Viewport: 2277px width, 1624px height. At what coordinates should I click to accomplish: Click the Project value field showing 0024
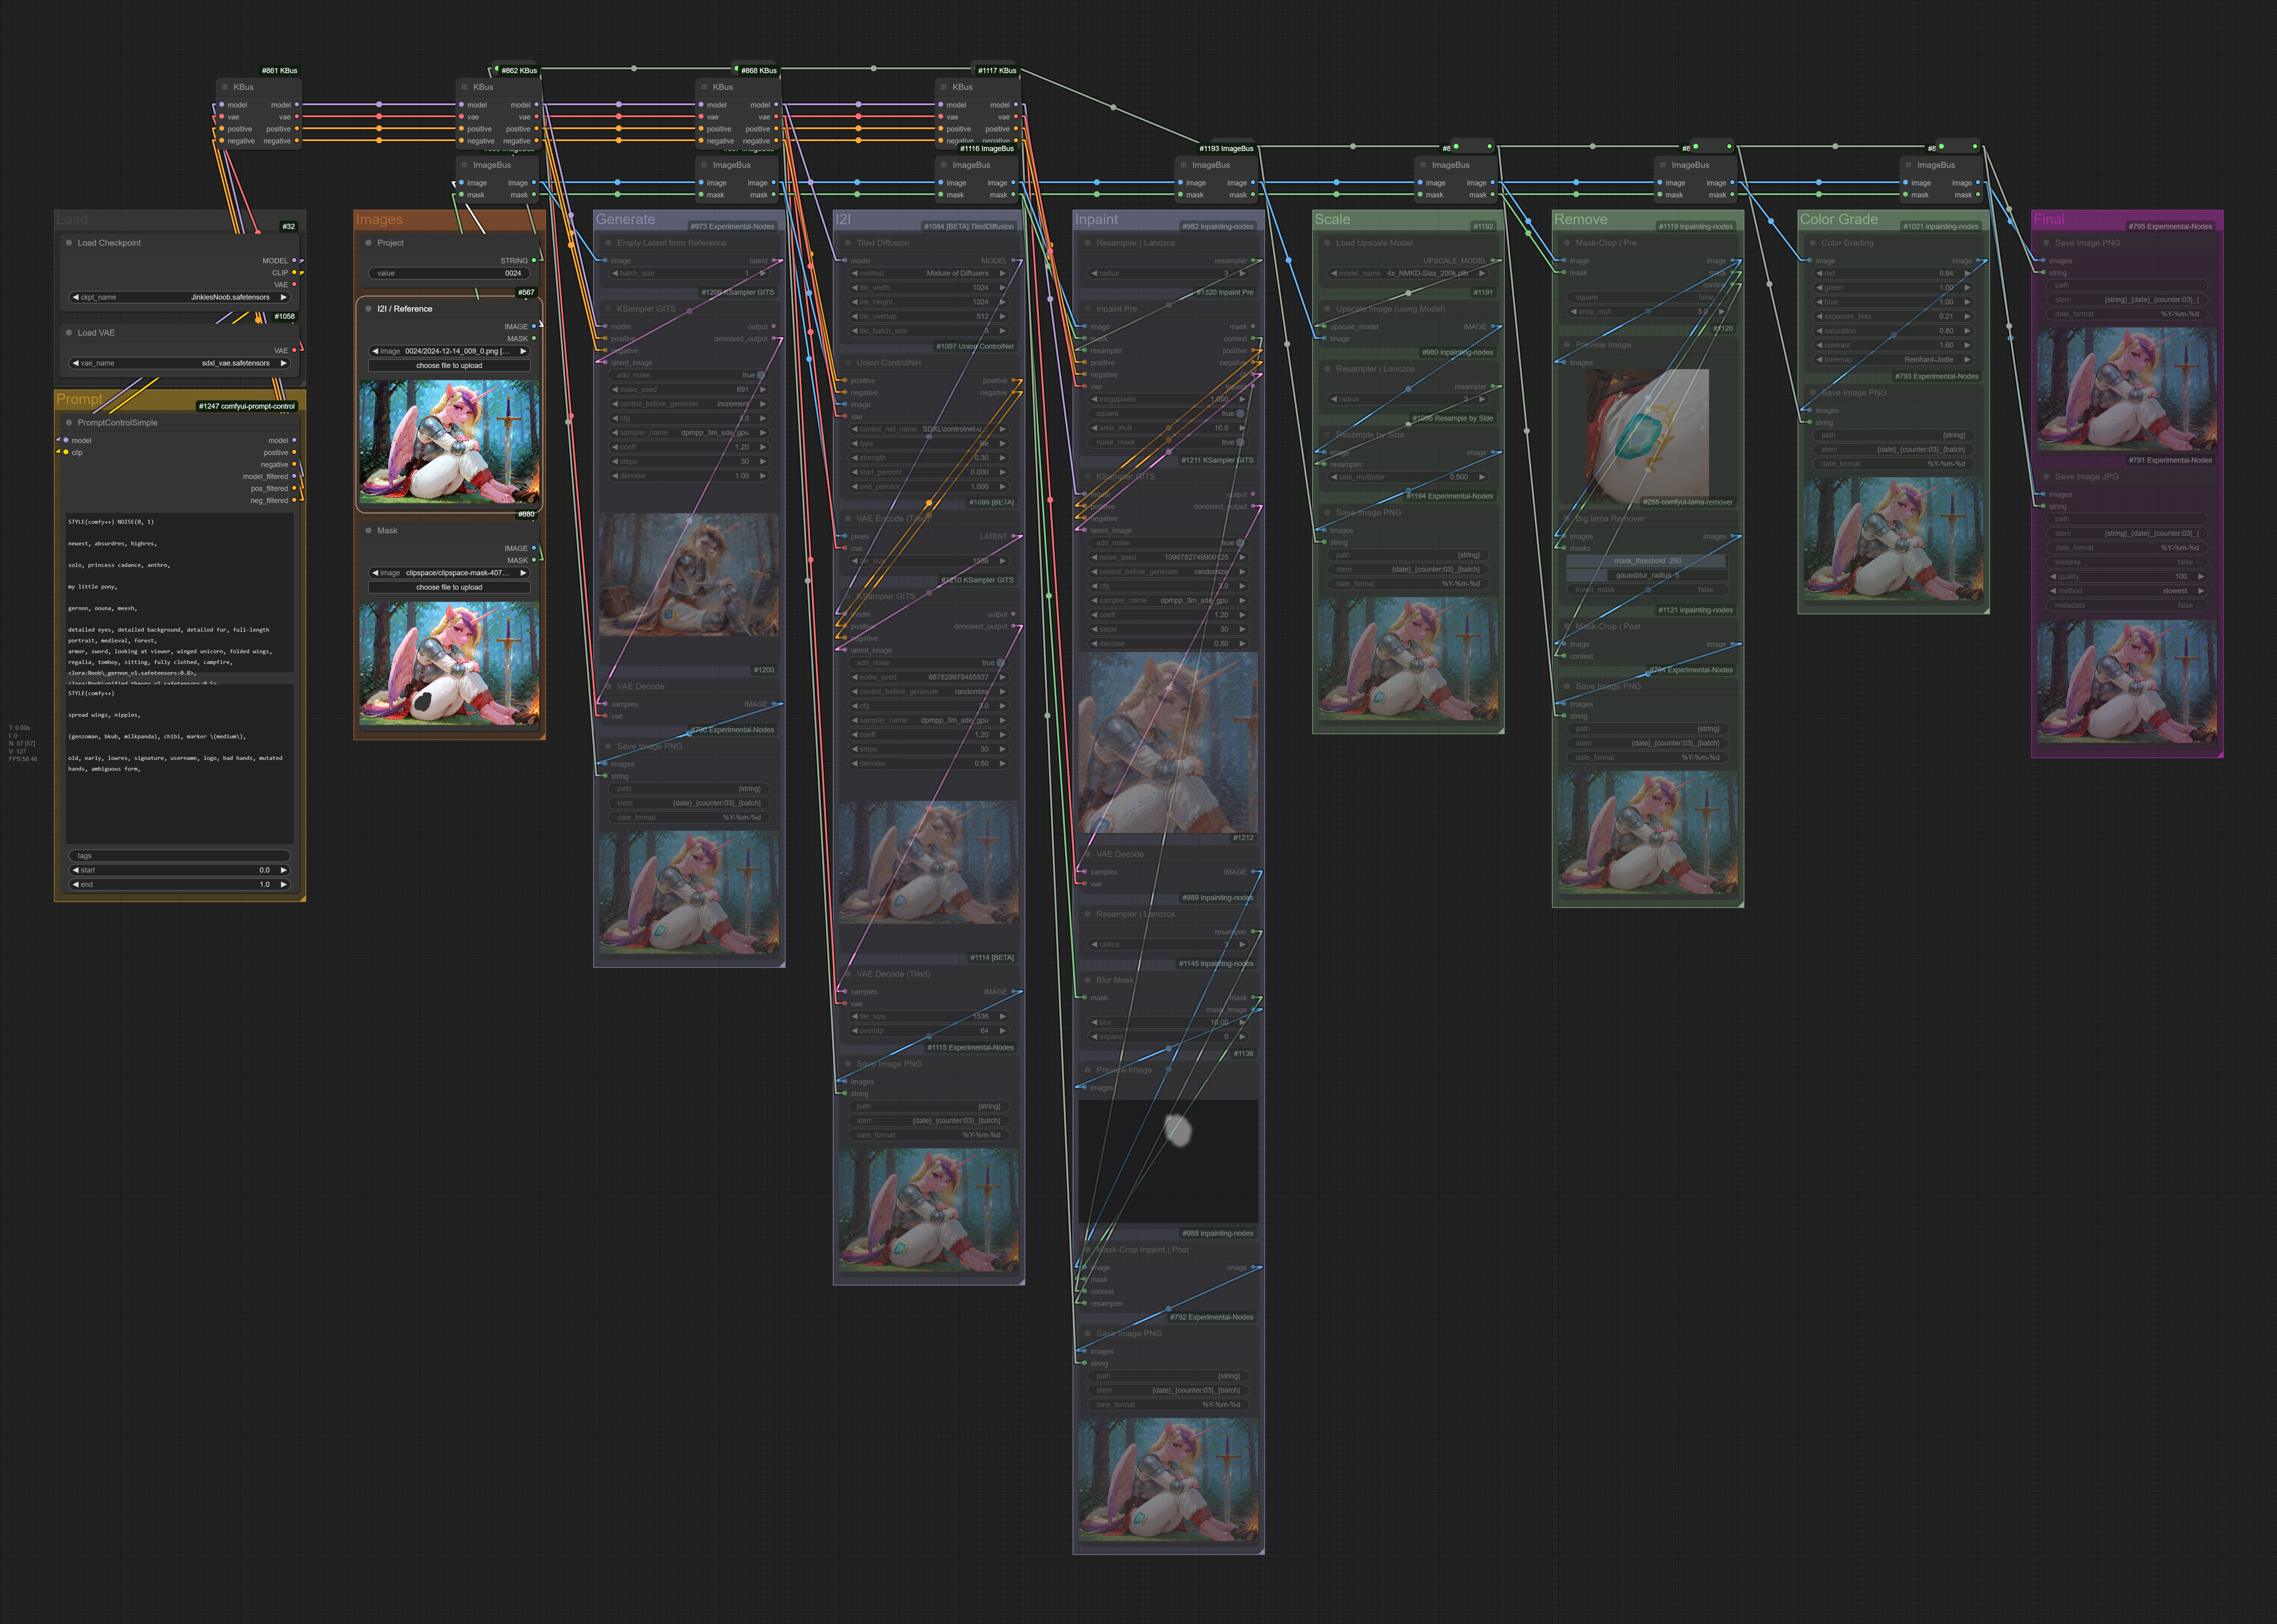pos(449,273)
